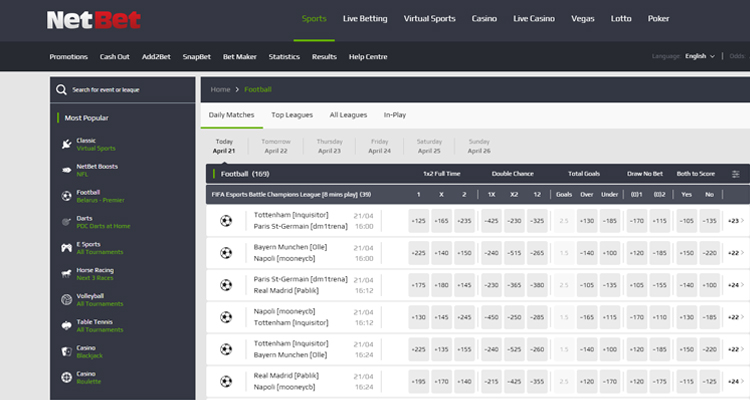Select Thursday April 23 date
Viewport: 750px width, 400px height.
tap(330, 146)
